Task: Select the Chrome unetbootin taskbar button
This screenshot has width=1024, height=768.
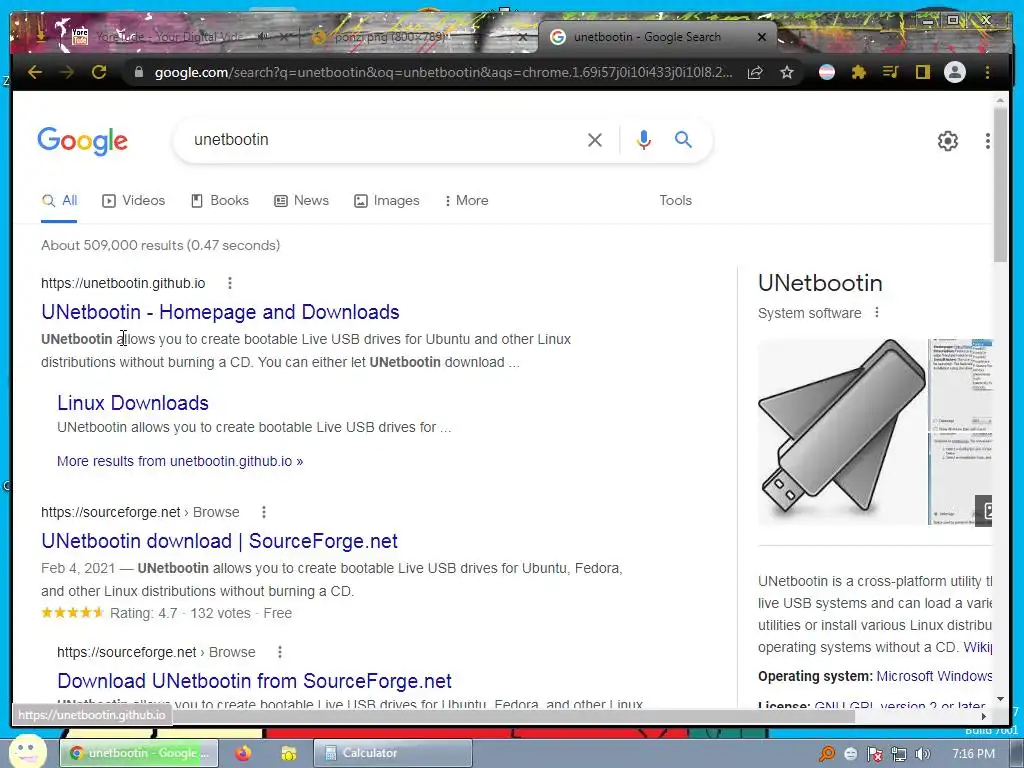Action: click(x=140, y=753)
